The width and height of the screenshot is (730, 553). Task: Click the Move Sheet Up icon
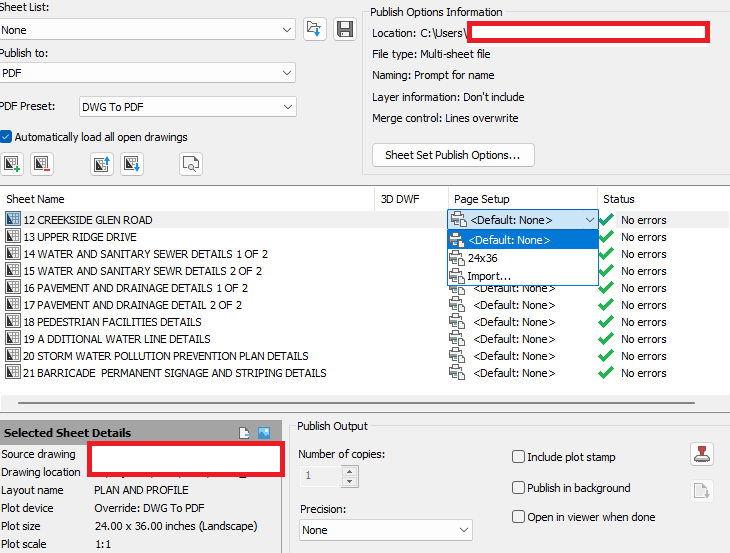click(x=102, y=164)
